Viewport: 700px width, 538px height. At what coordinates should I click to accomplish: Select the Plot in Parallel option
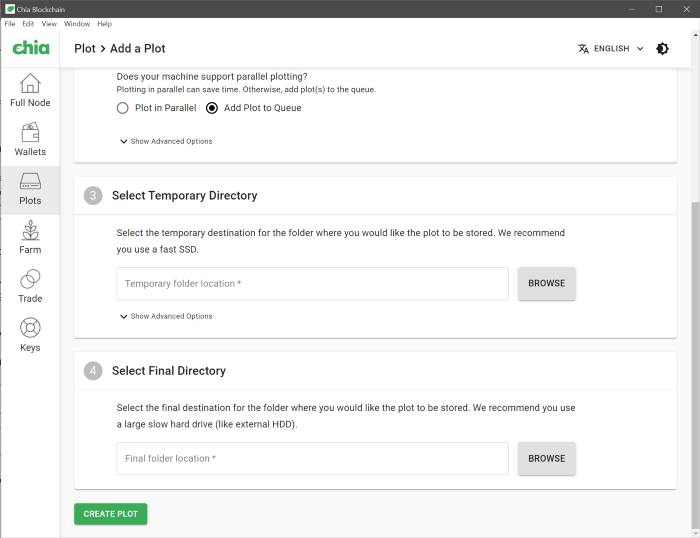point(123,108)
